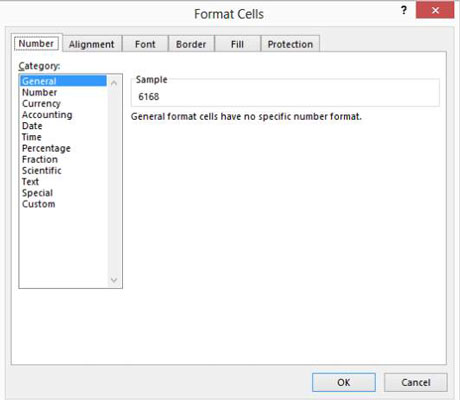Screen dimensions: 460x400
Task: Open the Protection tab
Action: pyautogui.click(x=290, y=44)
